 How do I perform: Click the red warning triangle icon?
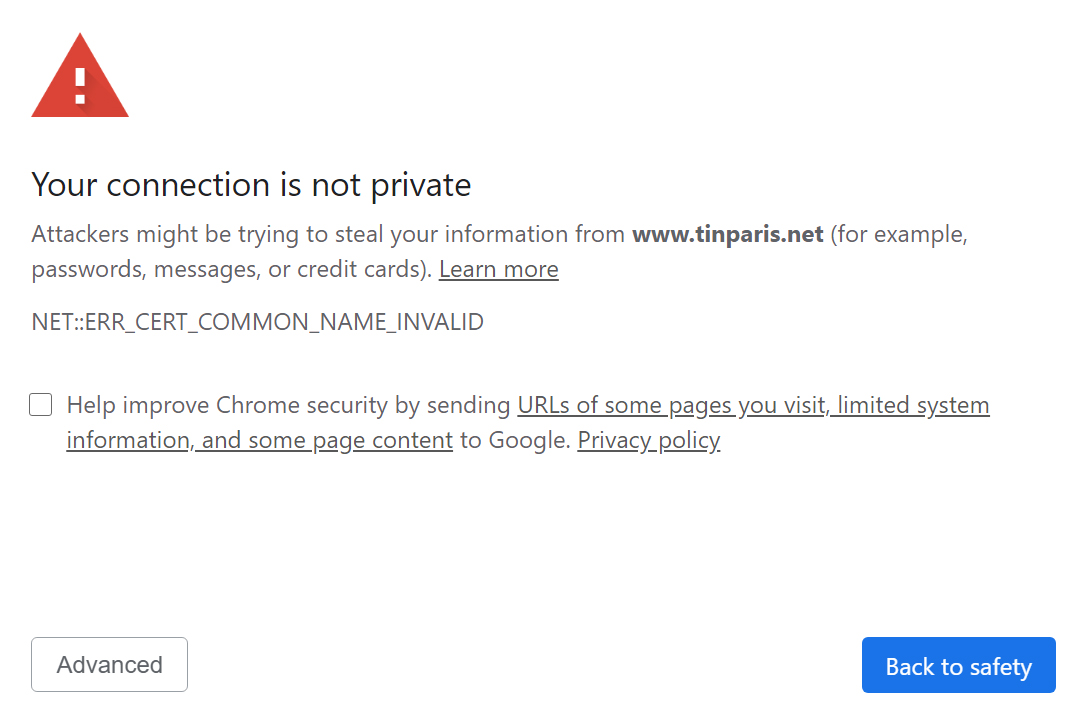80,75
